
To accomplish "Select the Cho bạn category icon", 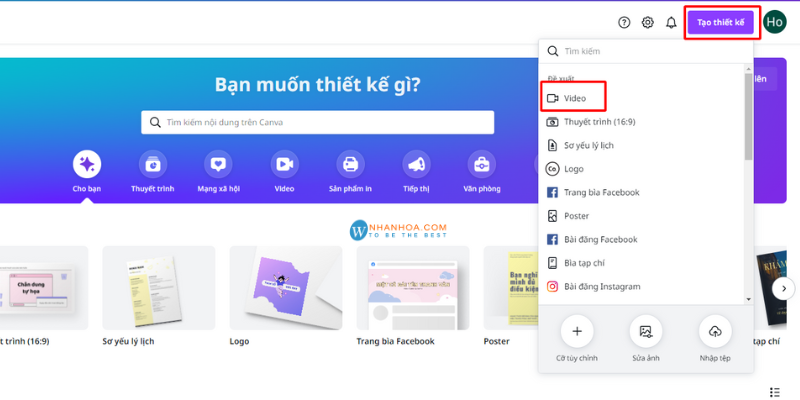I will pos(87,164).
